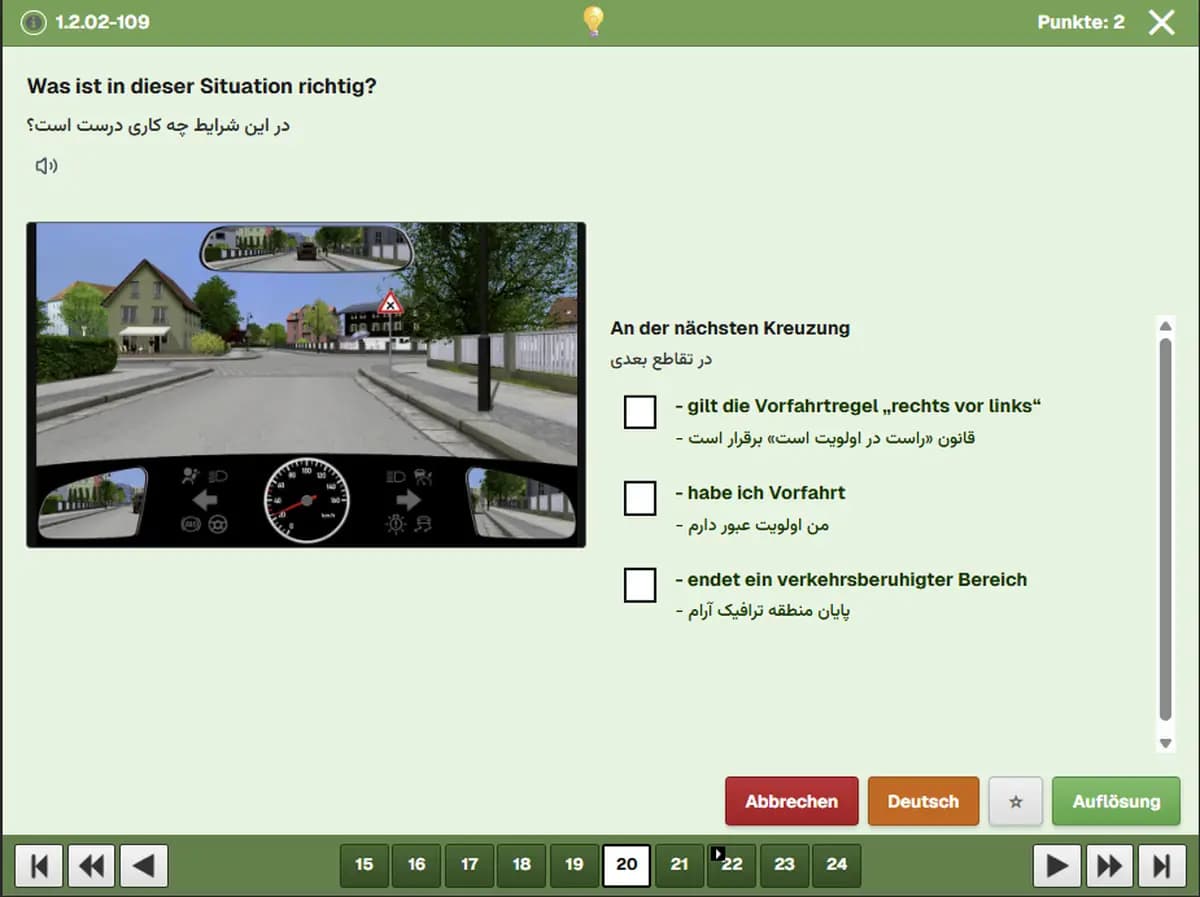This screenshot has height=897, width=1200.
Task: Mark question with the star button
Action: click(1016, 801)
